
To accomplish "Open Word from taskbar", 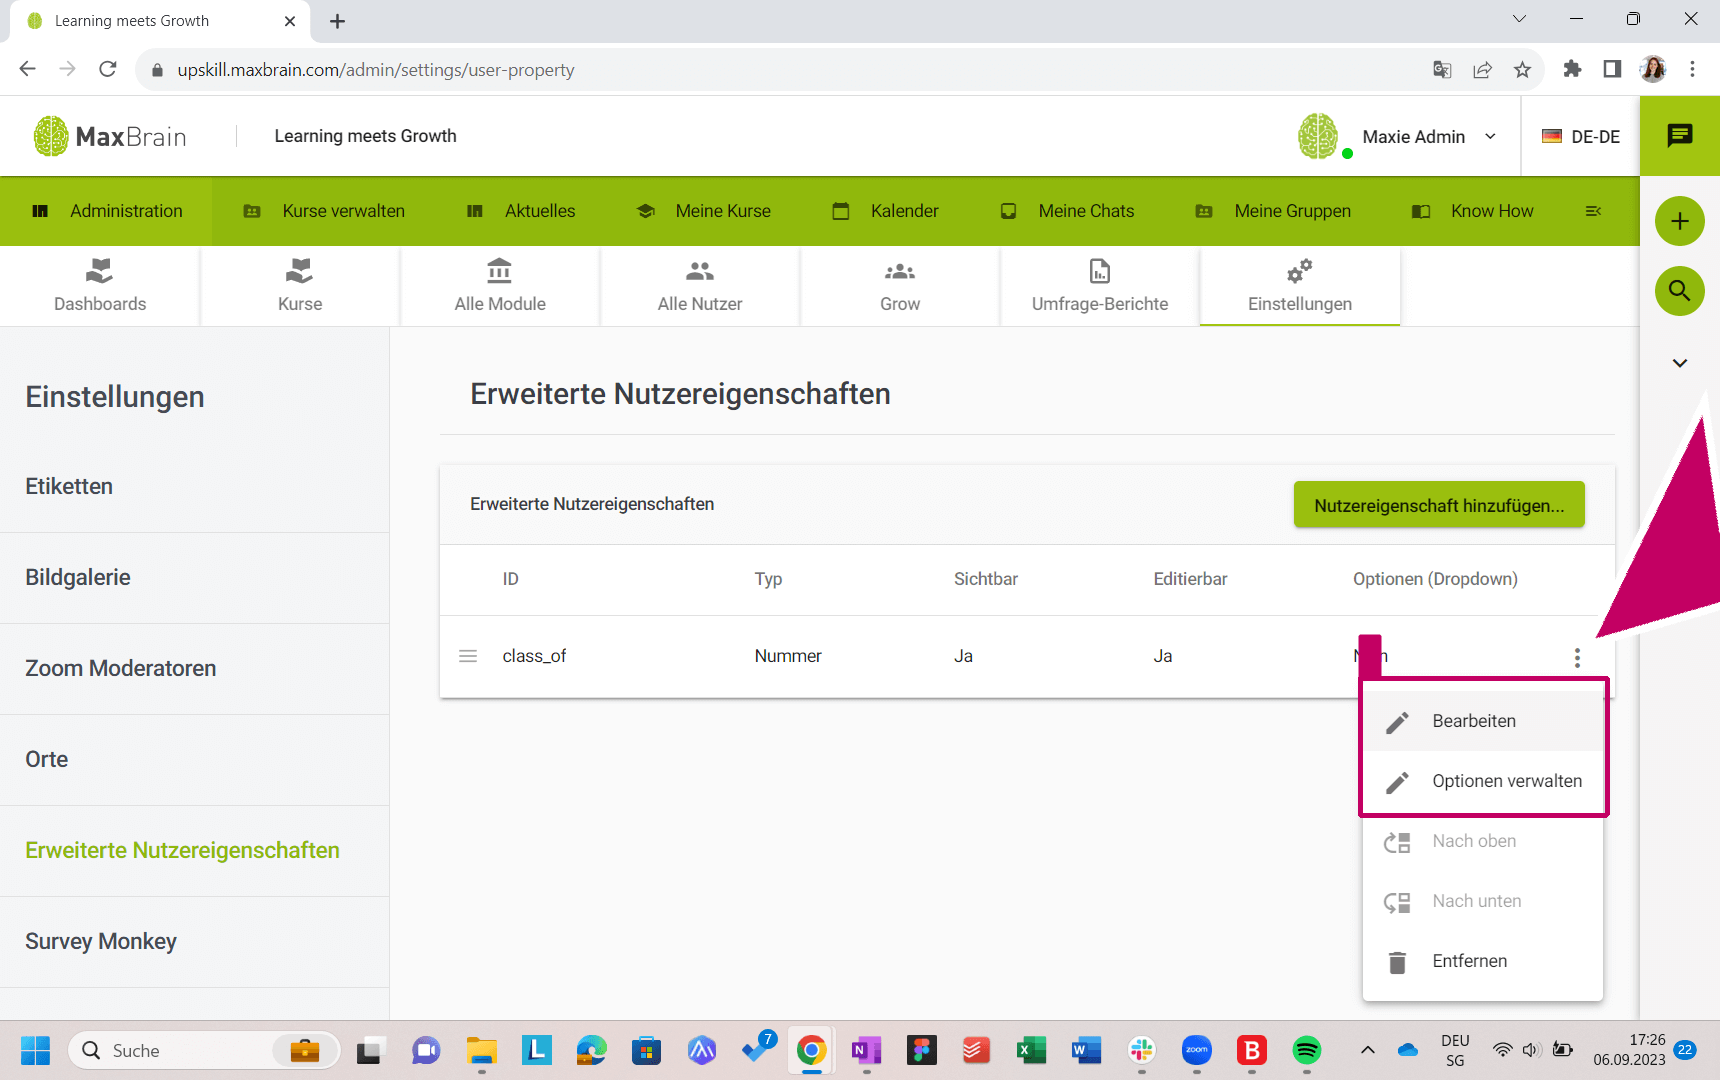I will (1086, 1050).
